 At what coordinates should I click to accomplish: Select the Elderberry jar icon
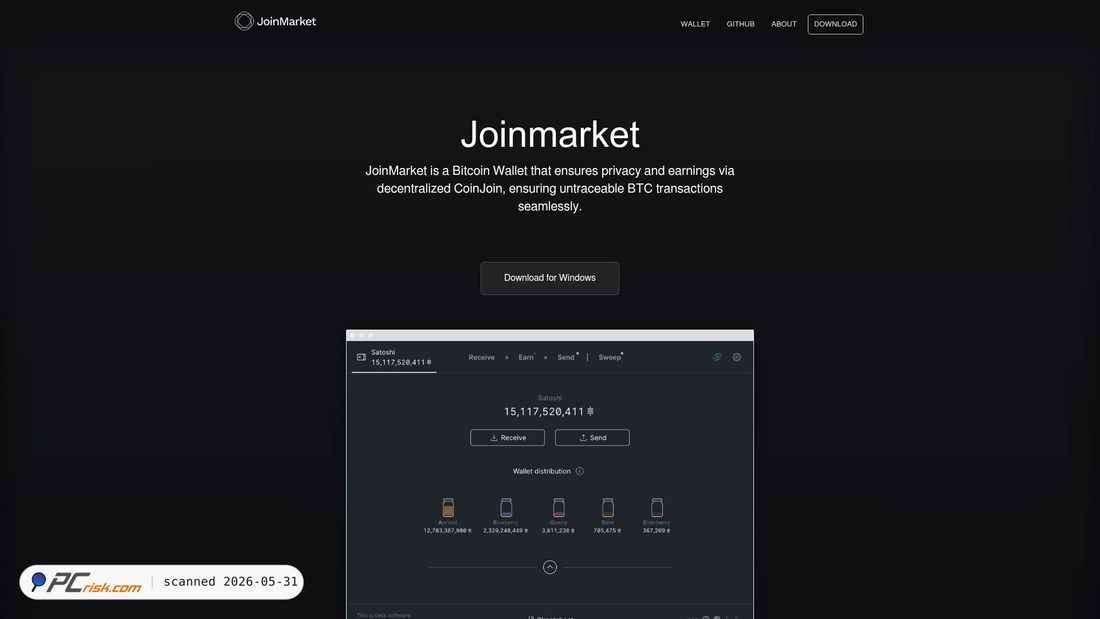657,507
